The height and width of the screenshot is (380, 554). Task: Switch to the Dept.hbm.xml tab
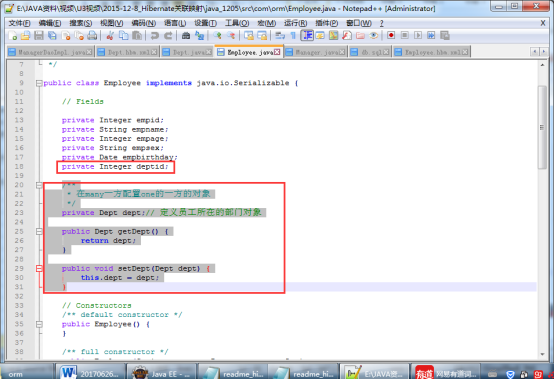pyautogui.click(x=127, y=52)
